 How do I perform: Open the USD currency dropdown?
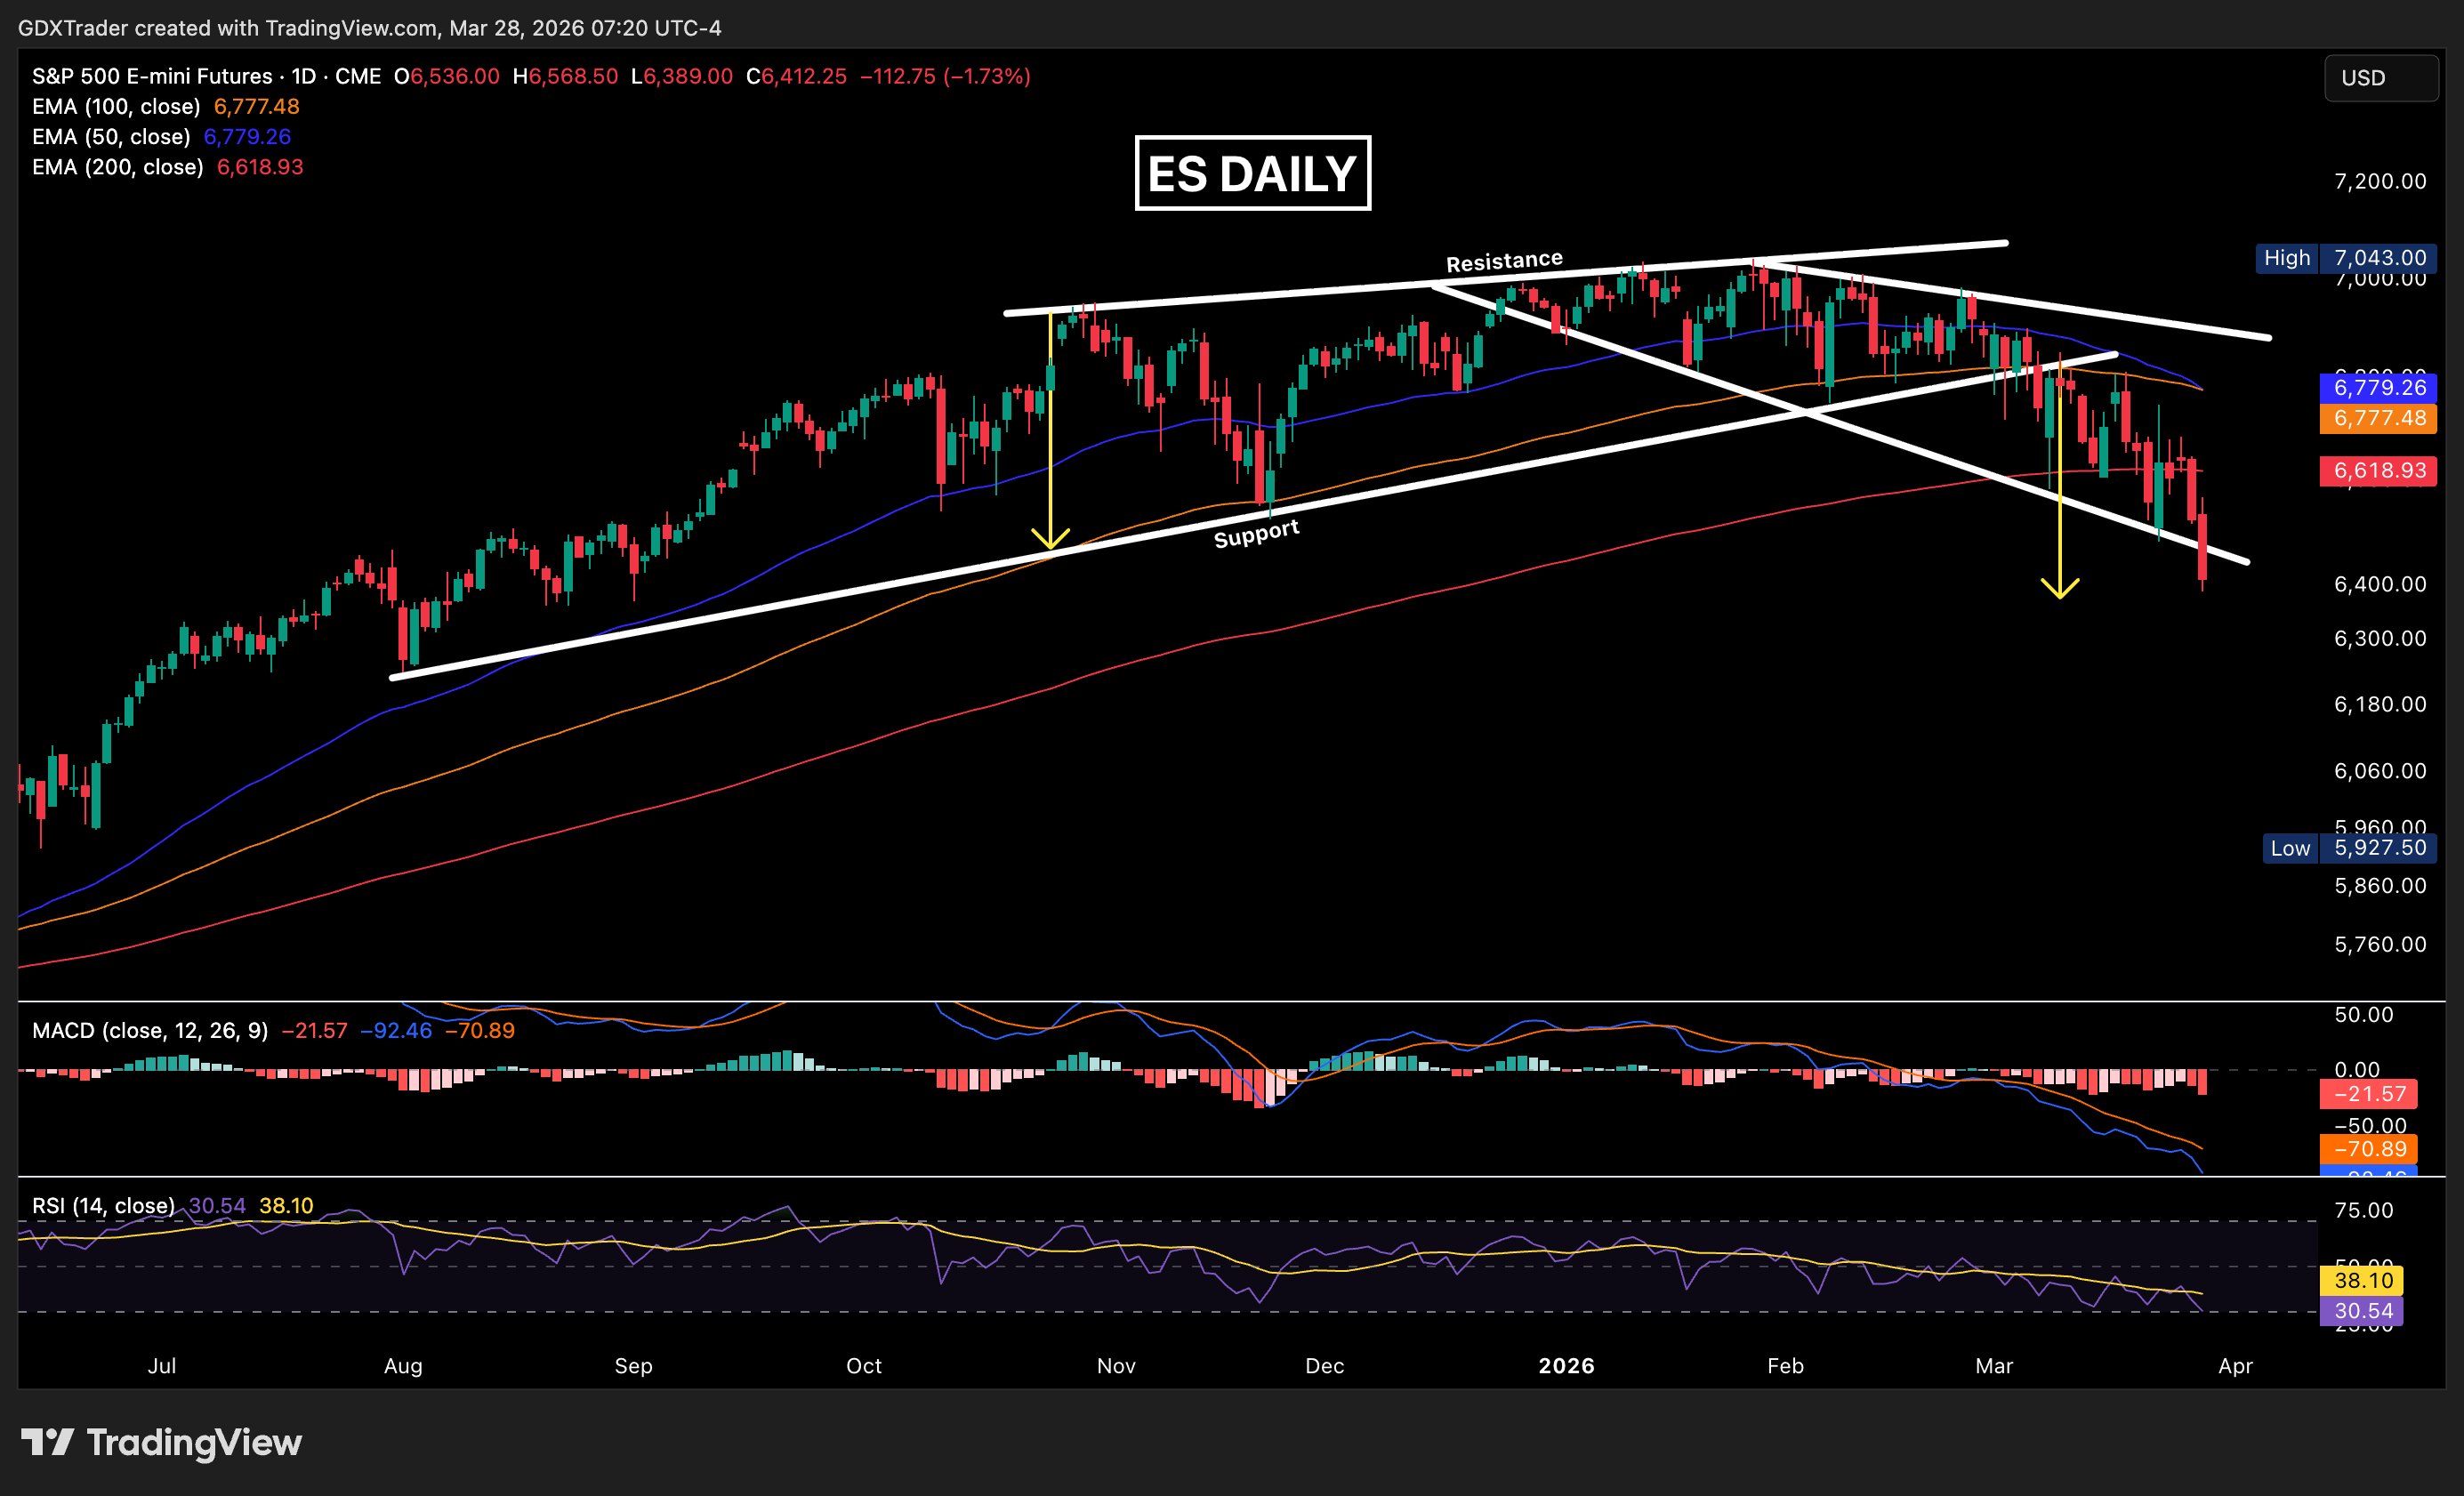[2380, 78]
